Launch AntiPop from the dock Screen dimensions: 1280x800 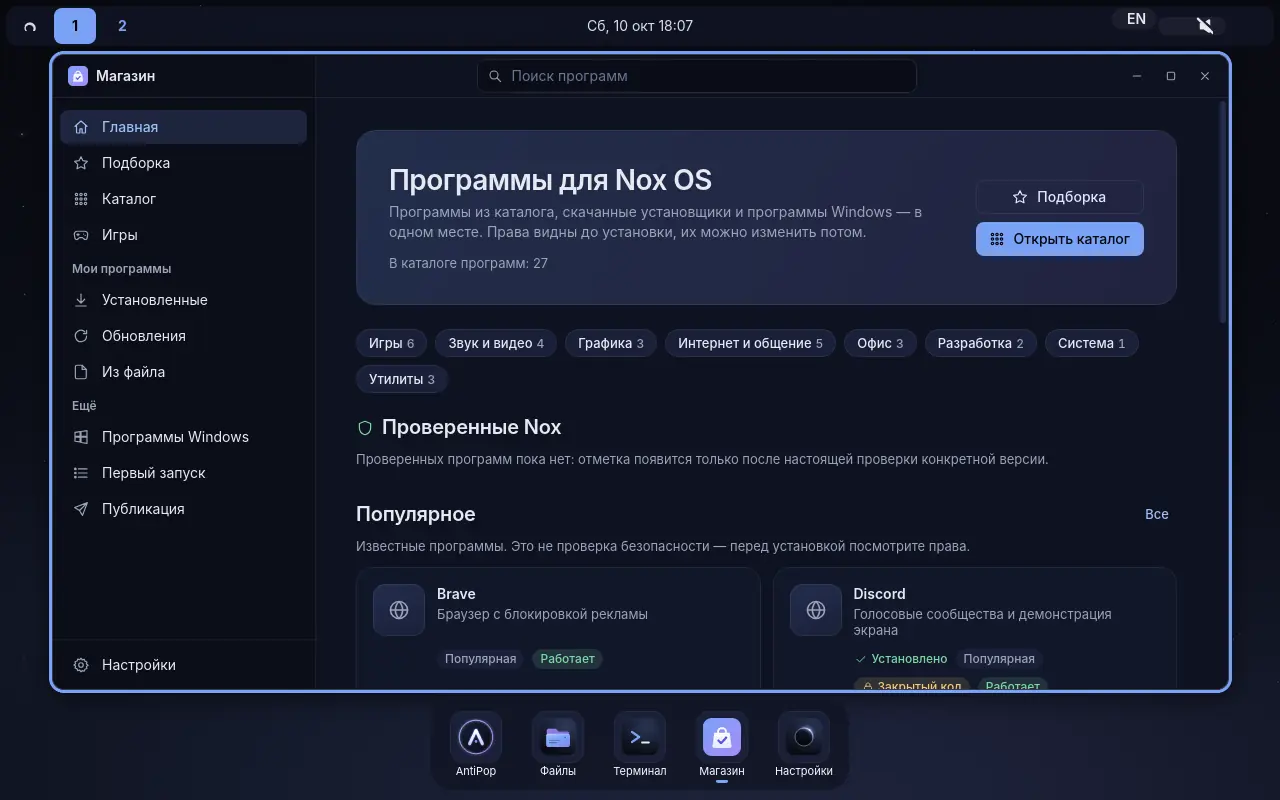[476, 738]
